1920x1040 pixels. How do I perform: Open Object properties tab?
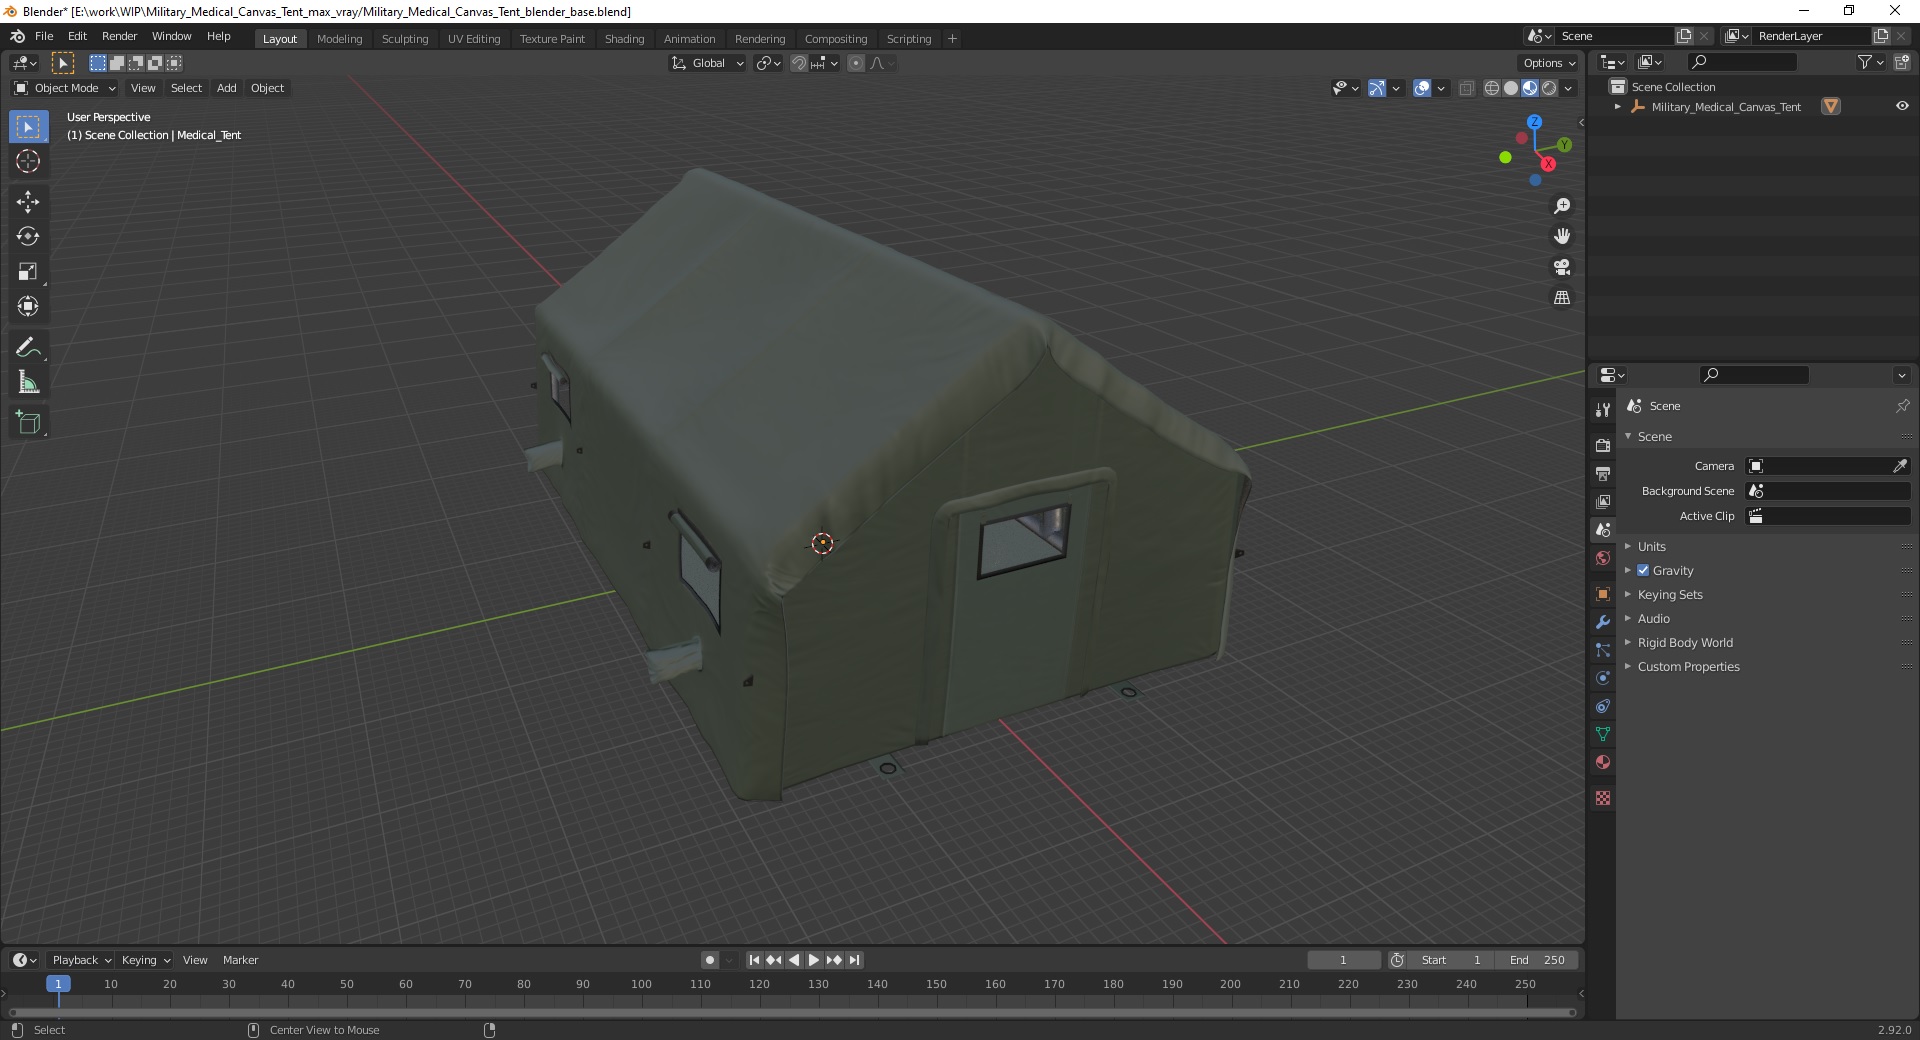[1603, 594]
